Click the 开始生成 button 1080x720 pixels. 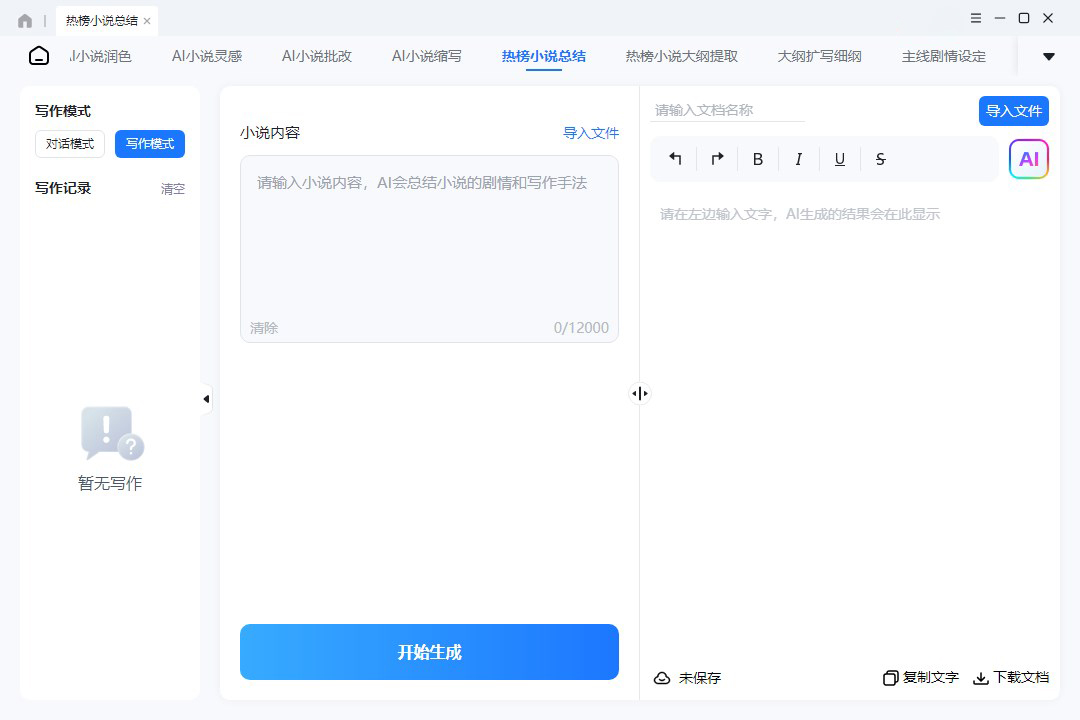pos(429,652)
